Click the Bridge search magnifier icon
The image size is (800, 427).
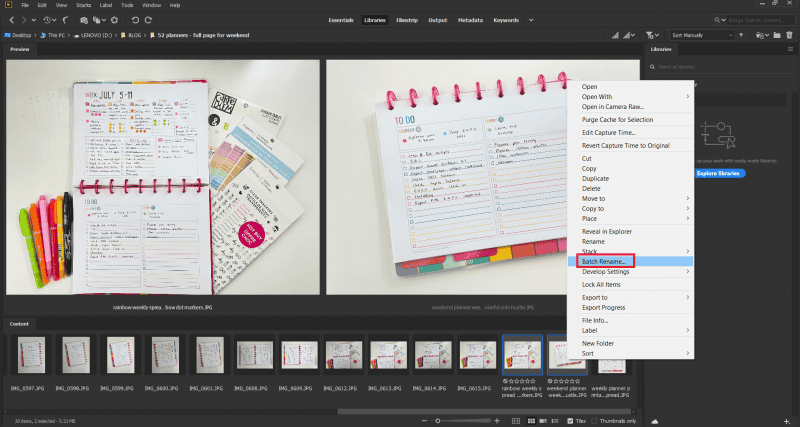[718, 20]
